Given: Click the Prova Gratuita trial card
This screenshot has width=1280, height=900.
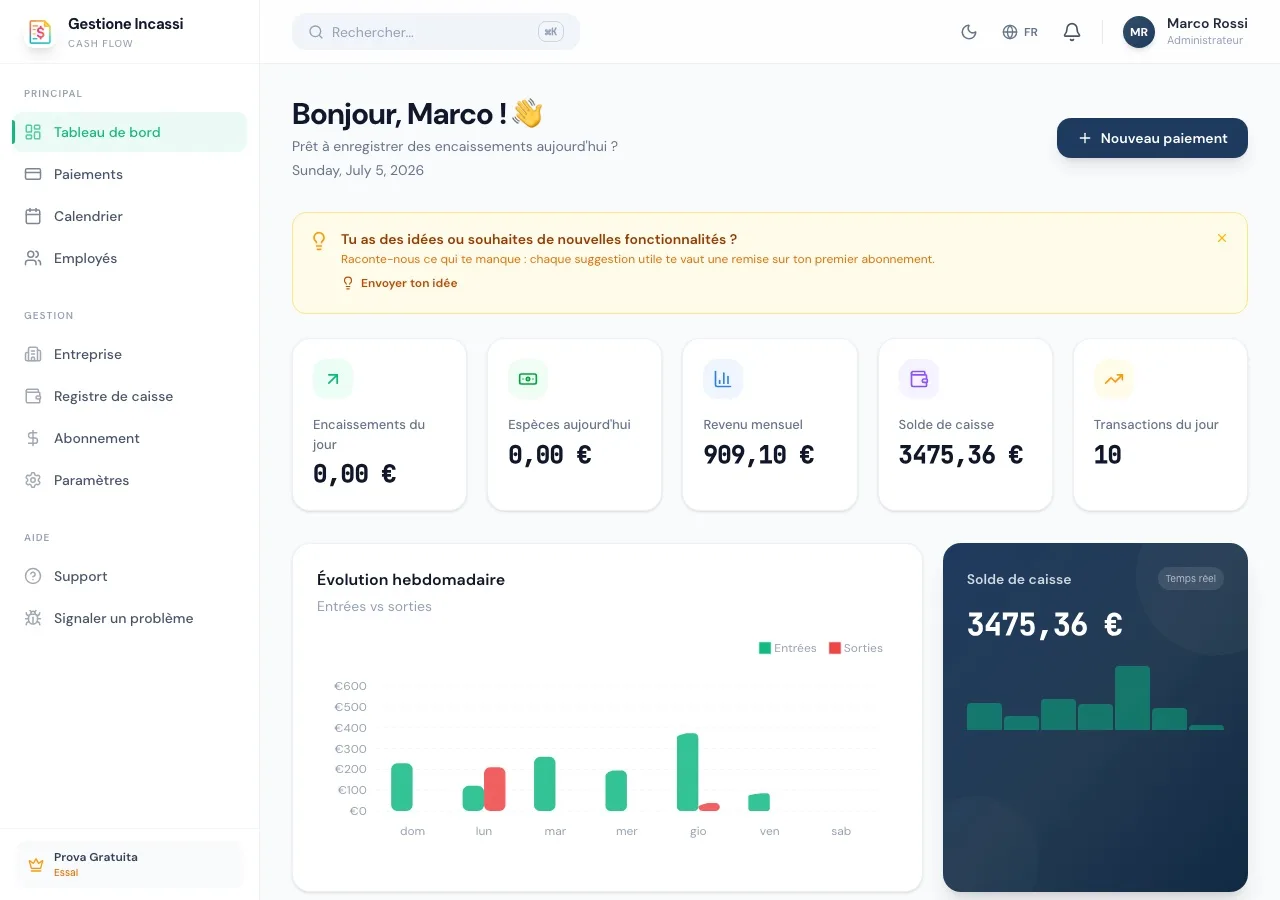Looking at the screenshot, I should [130, 864].
